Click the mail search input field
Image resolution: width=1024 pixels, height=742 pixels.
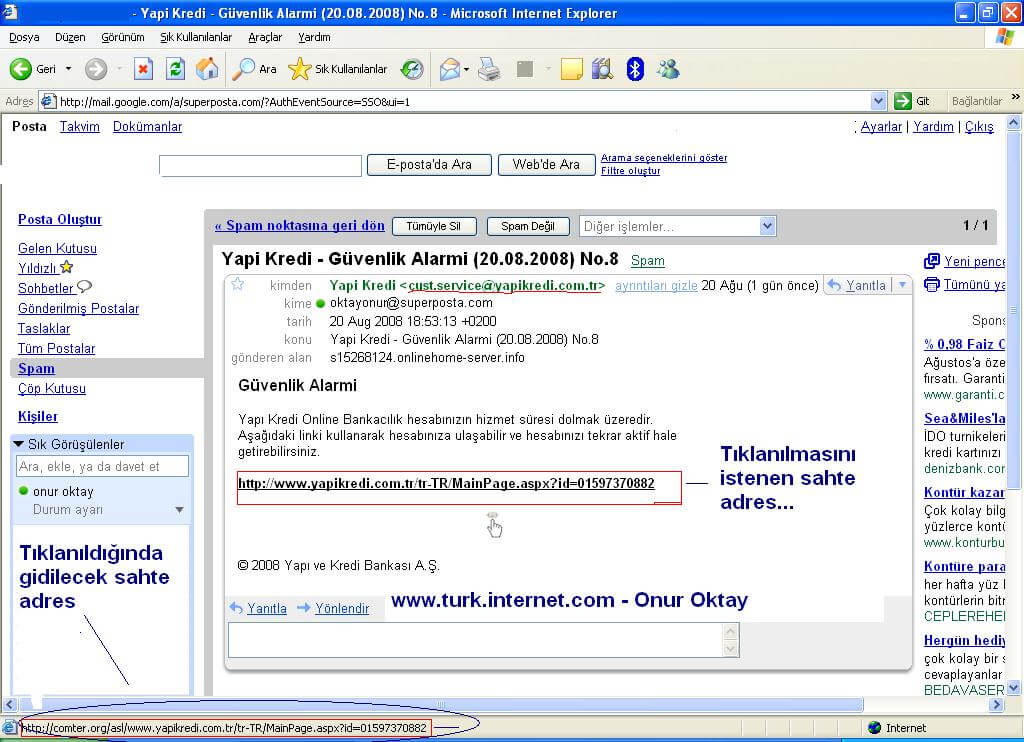[x=260, y=166]
